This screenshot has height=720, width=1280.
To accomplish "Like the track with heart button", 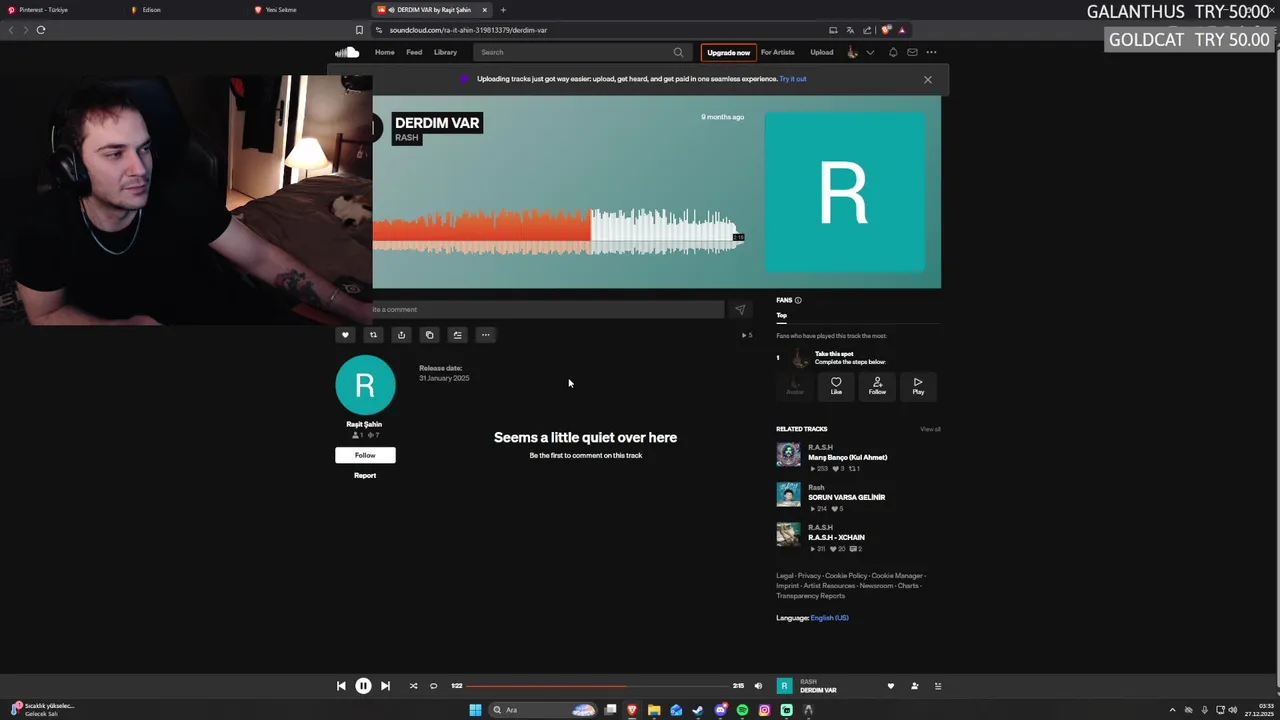I will 345,335.
